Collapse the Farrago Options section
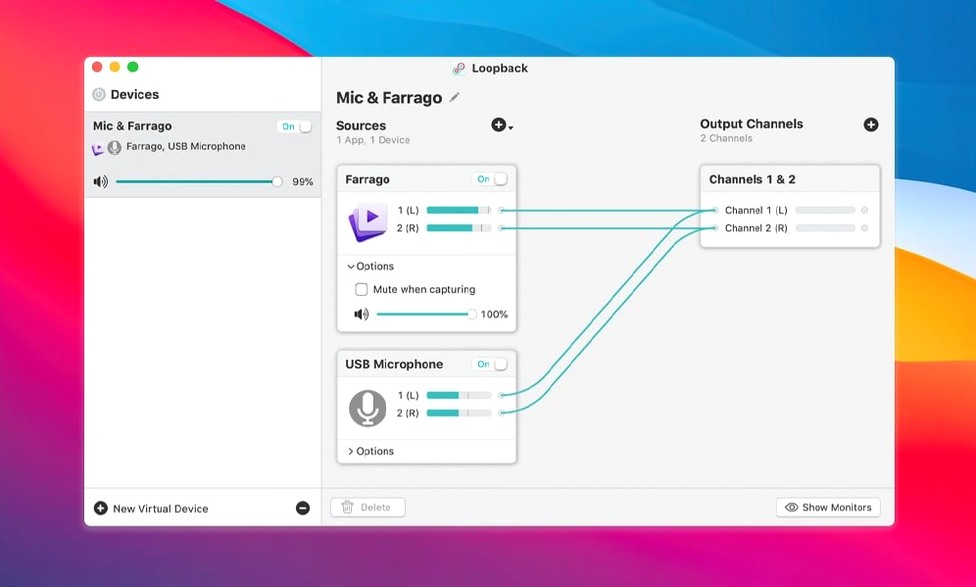This screenshot has height=587, width=976. pyautogui.click(x=371, y=266)
